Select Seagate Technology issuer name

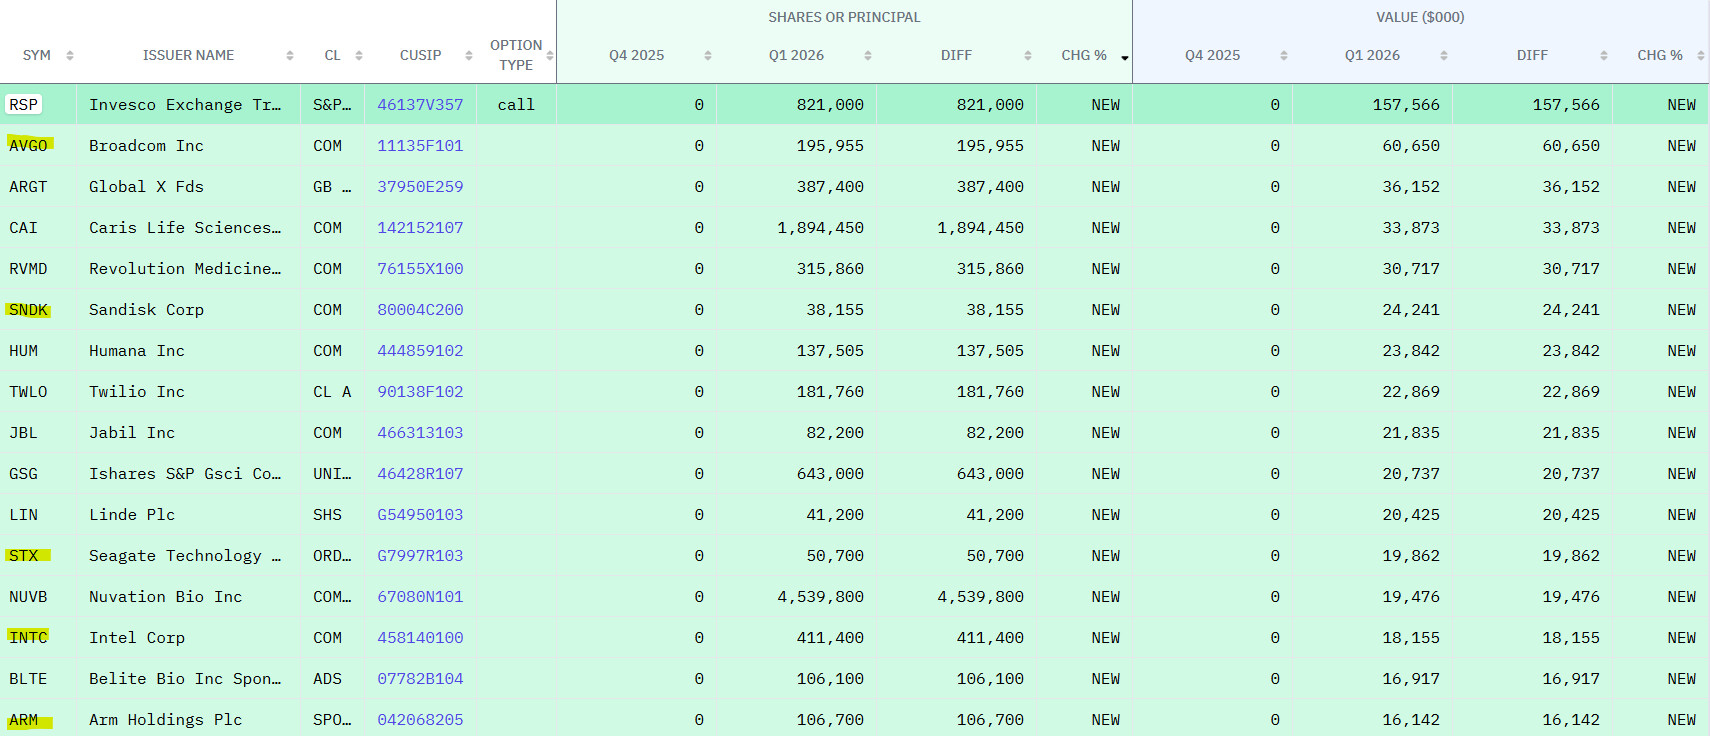click(x=185, y=556)
